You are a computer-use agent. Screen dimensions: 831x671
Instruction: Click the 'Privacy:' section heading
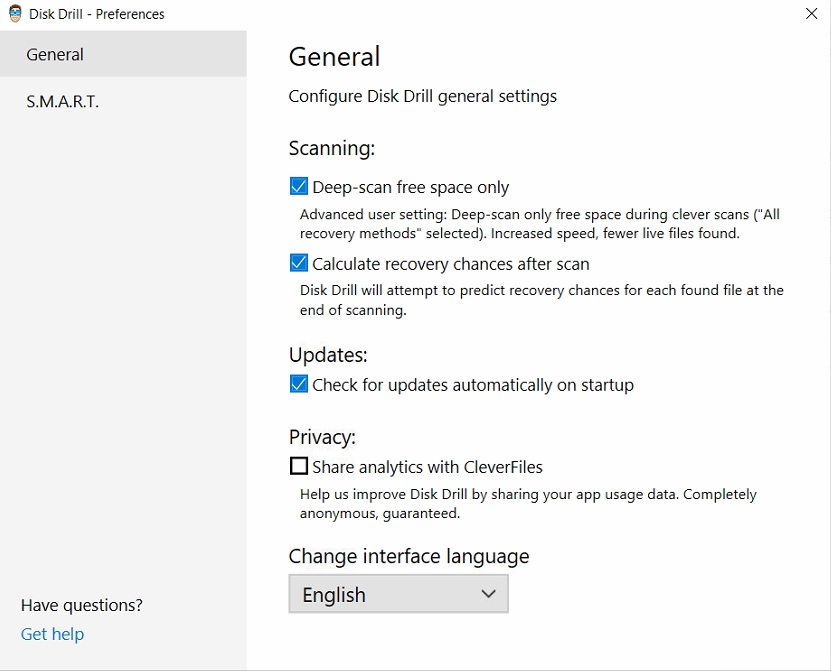click(x=322, y=437)
